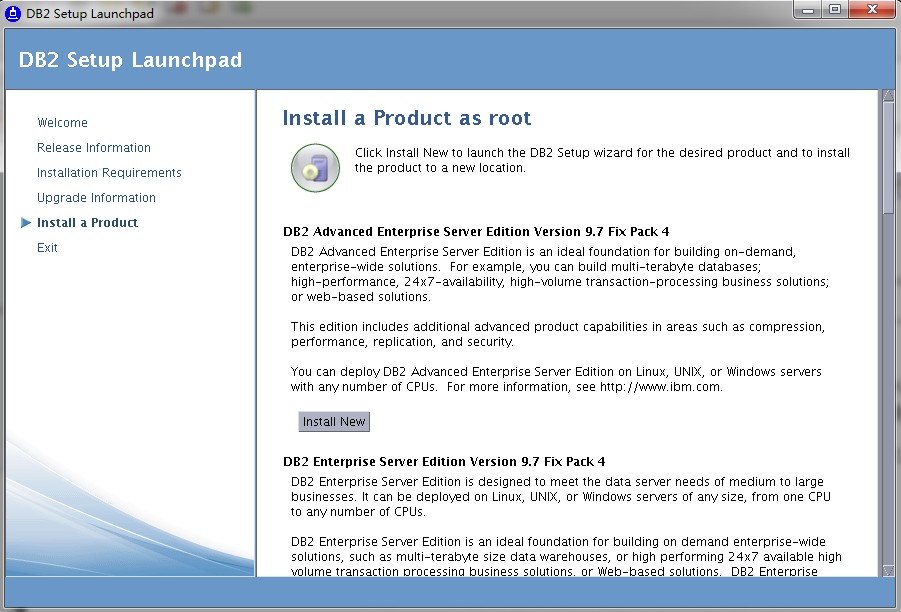Open Release Information in the sidebar
The image size is (901, 612).
coord(94,148)
